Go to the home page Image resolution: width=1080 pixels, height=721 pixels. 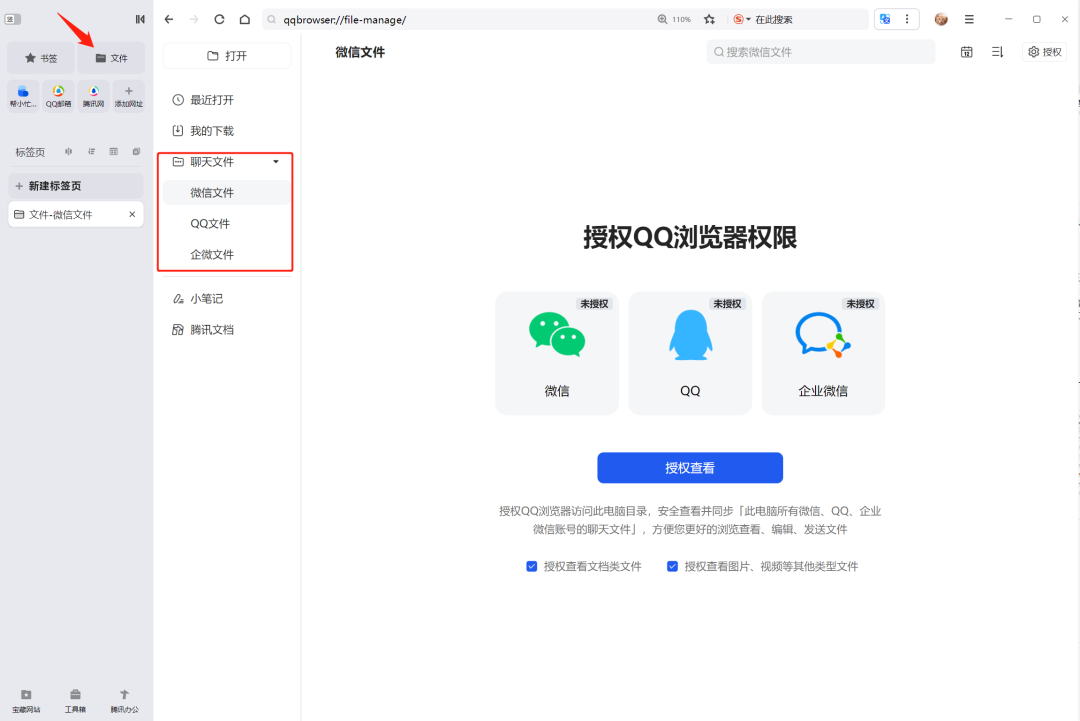(245, 19)
